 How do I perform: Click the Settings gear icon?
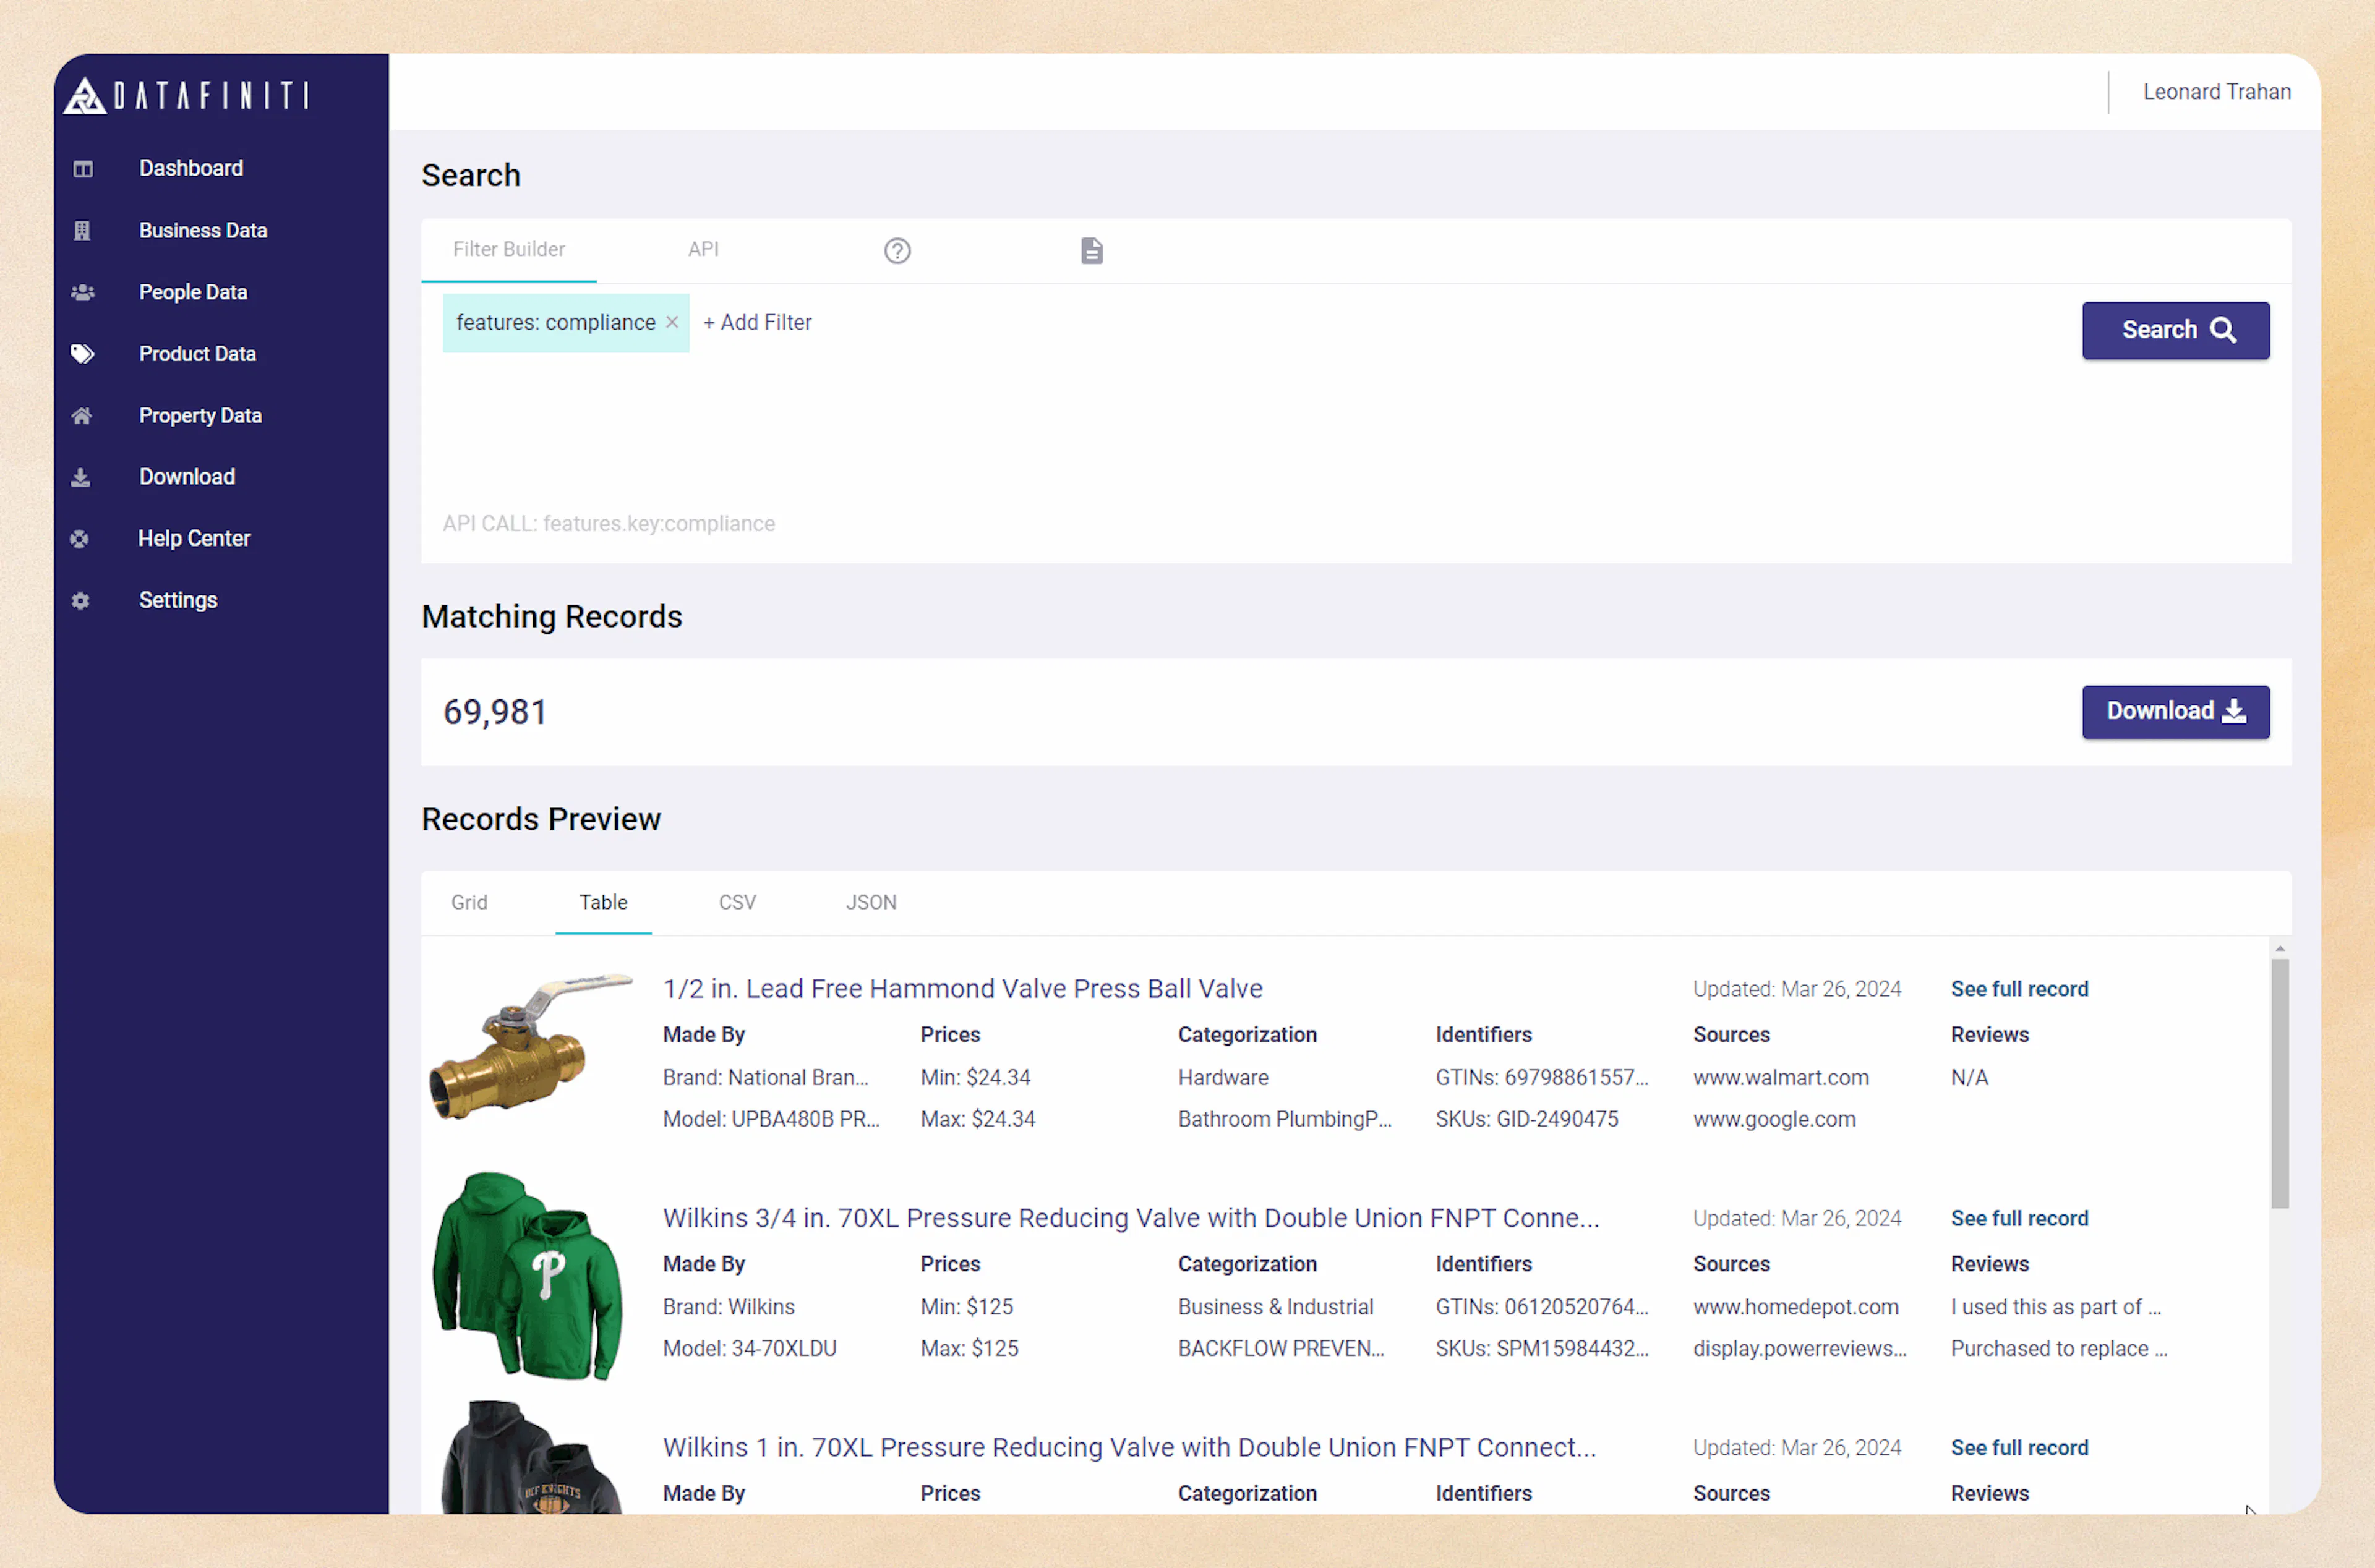tap(81, 601)
